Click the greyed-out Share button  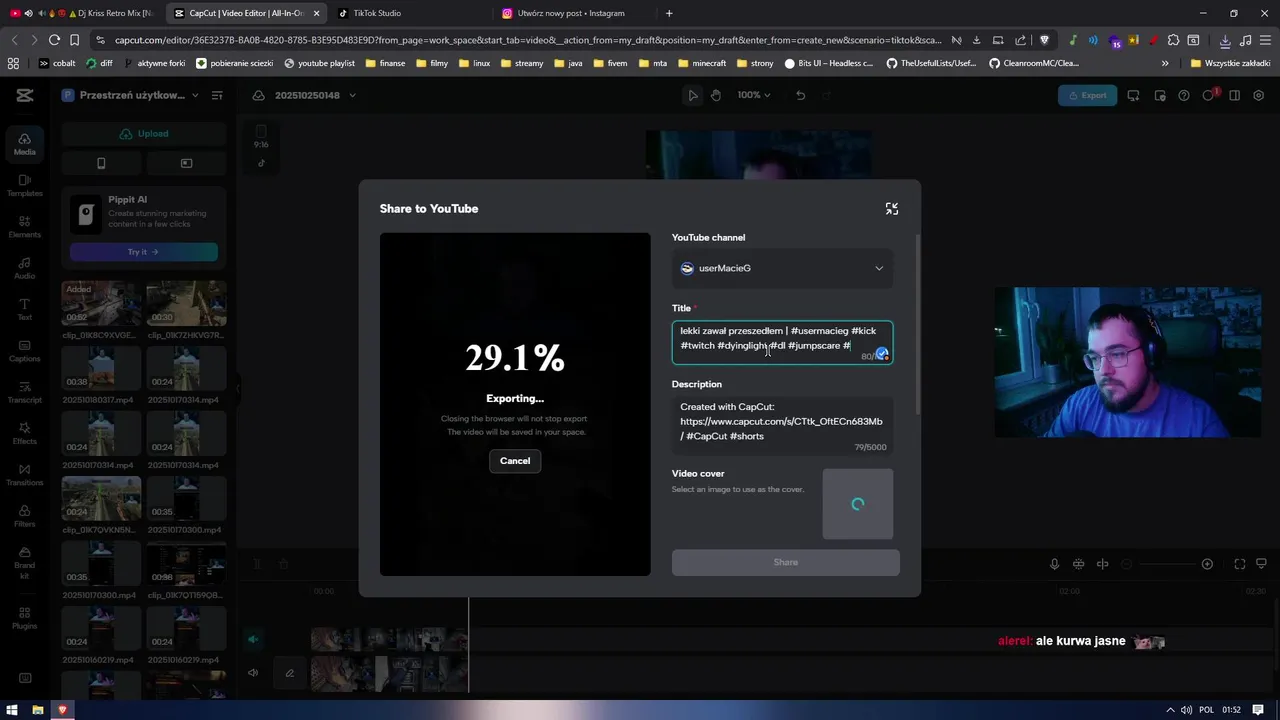(x=786, y=562)
